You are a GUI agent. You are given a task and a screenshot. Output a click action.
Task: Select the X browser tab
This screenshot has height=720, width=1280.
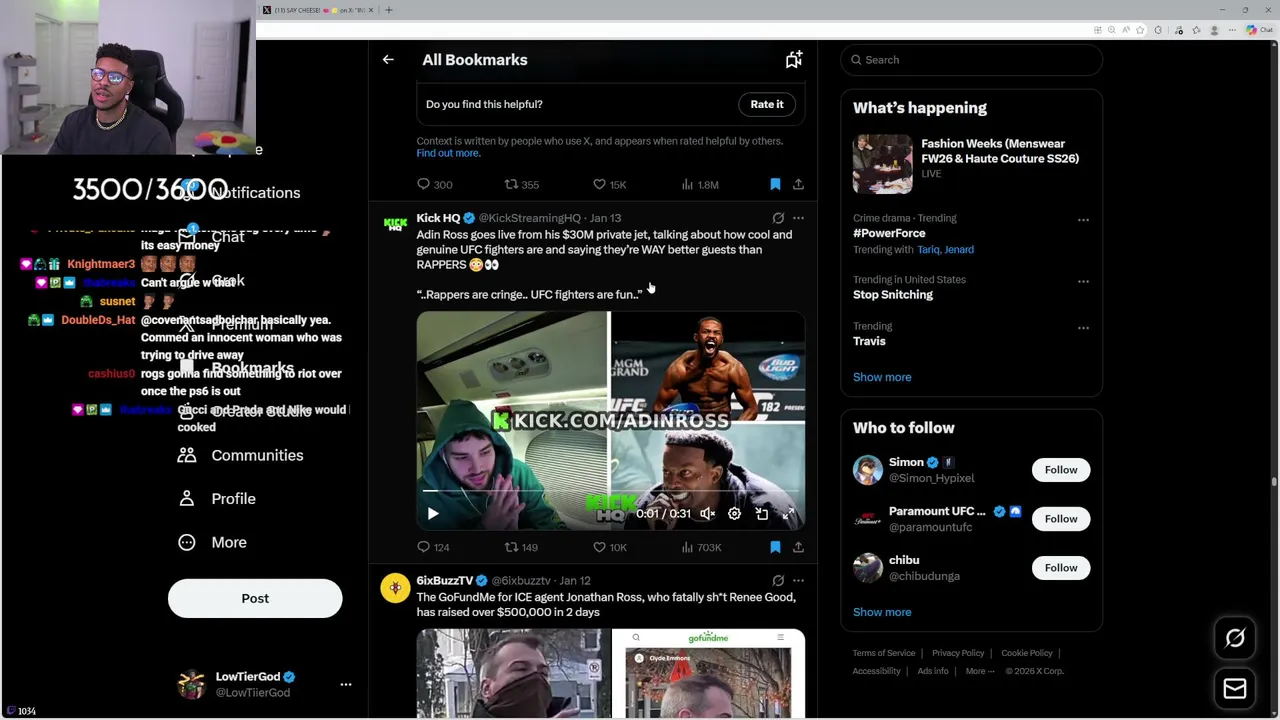[x=318, y=10]
